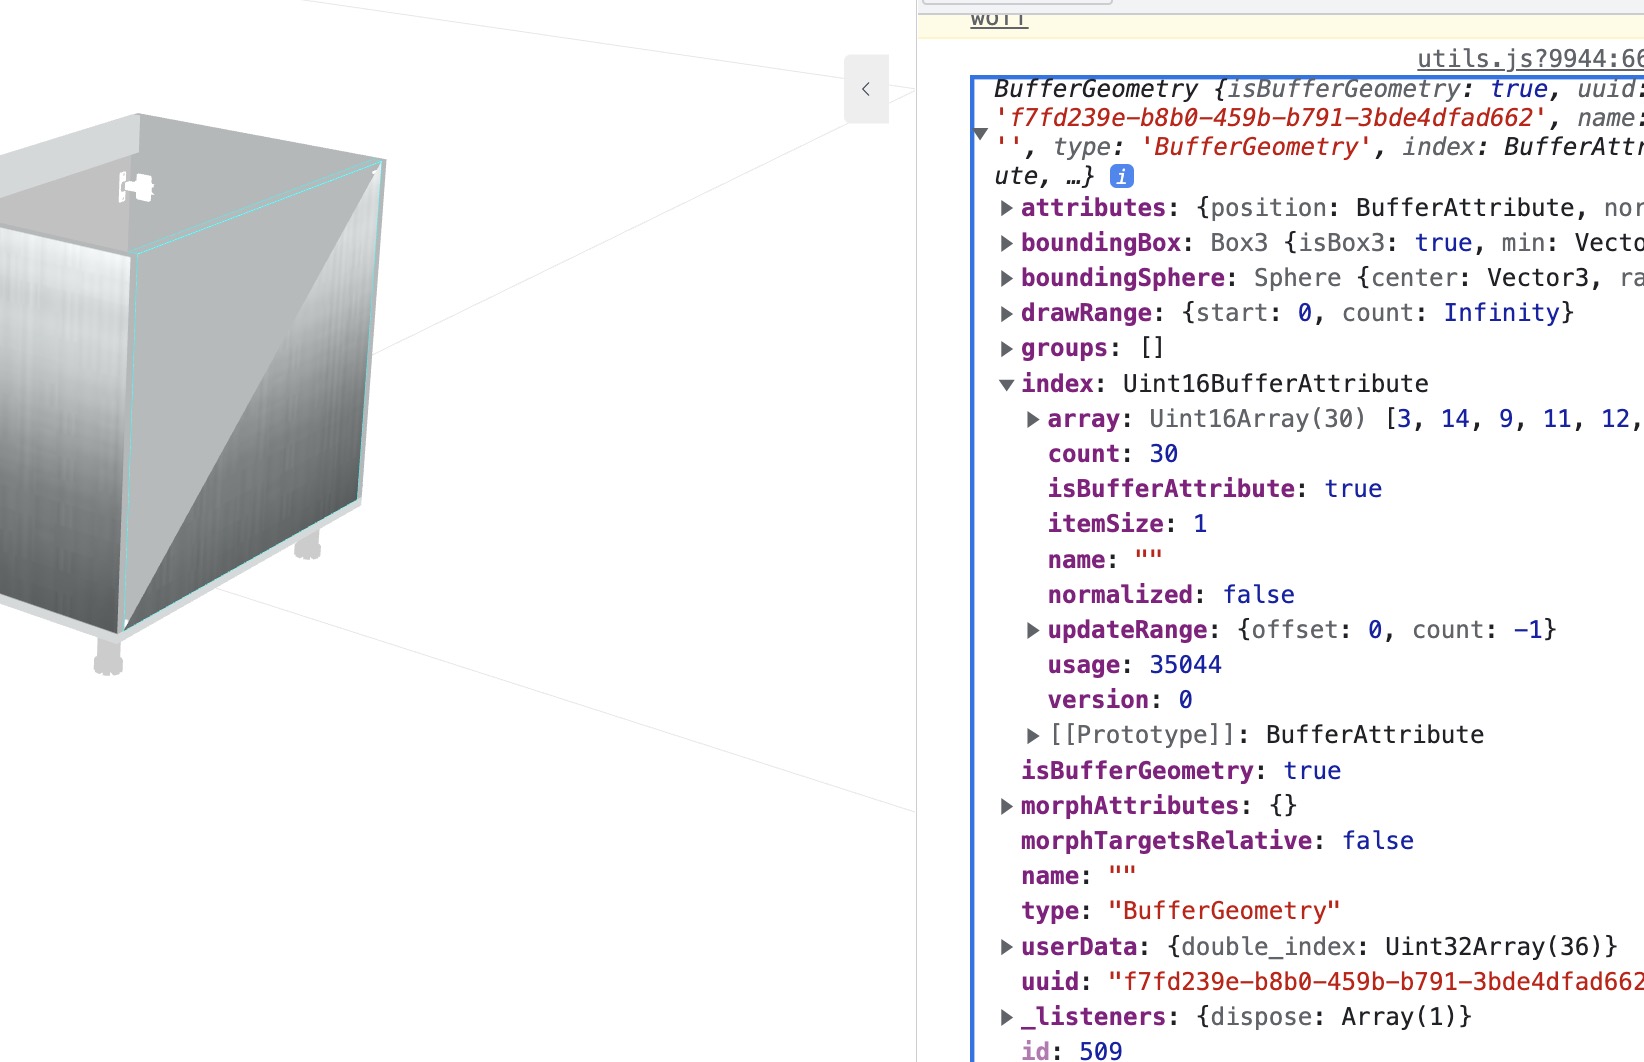Expand the [[Prototype]] BufferAttribute entry
This screenshot has width=1644, height=1062.
[1031, 734]
